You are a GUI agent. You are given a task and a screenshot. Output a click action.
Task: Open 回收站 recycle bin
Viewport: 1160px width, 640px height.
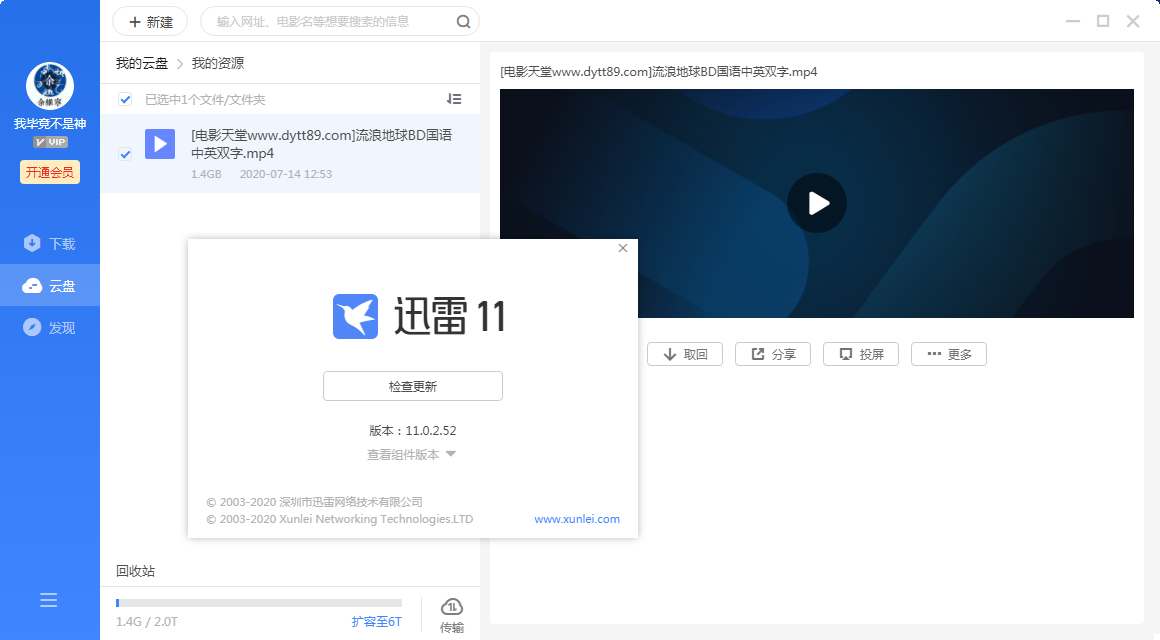135,571
